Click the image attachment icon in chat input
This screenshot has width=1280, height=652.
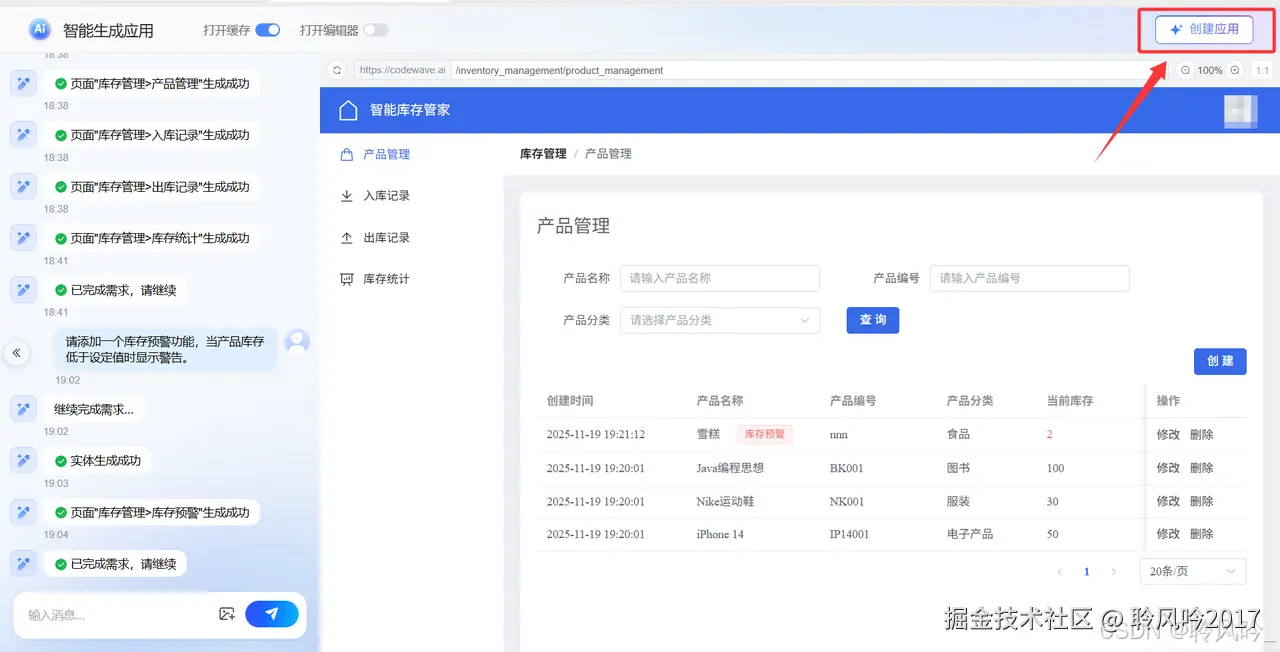pos(227,613)
